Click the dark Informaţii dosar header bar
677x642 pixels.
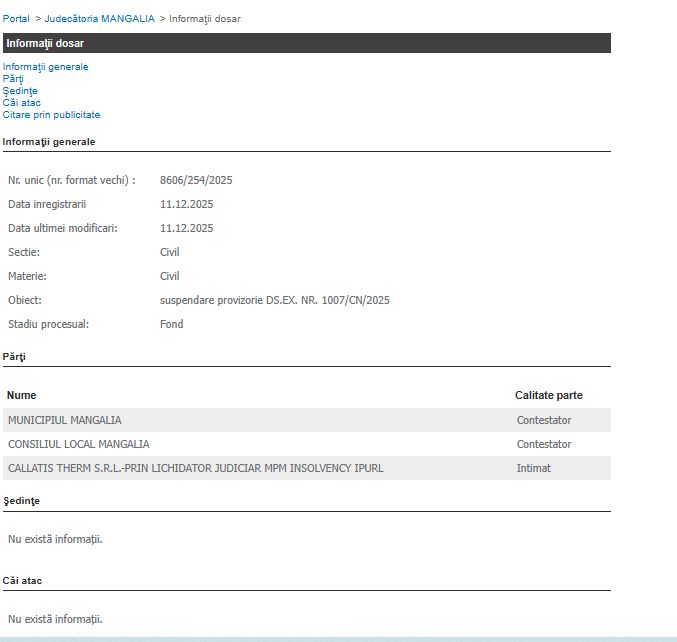(305, 43)
